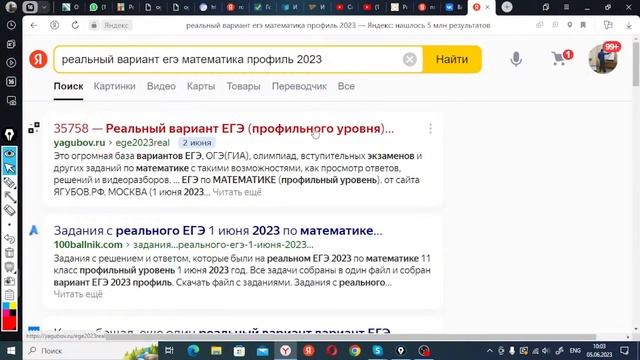
Task: Pick the yellow color swatch in the annotation palette
Action: [13, 305]
